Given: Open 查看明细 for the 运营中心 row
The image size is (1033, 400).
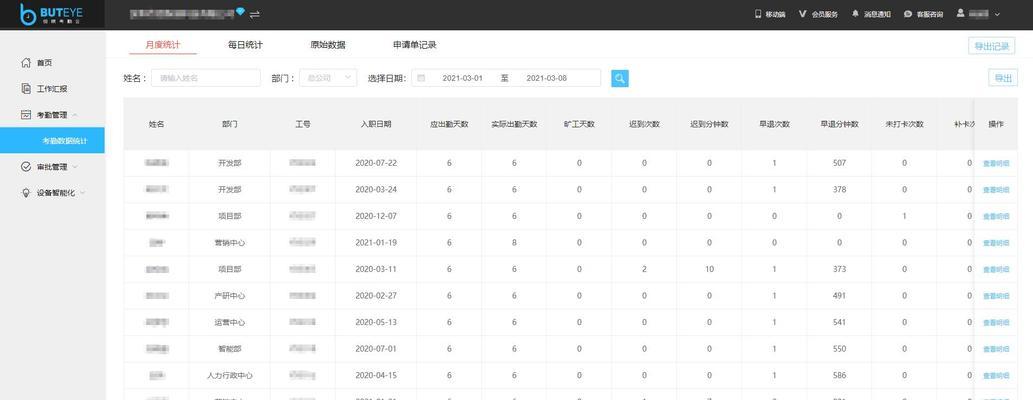Looking at the screenshot, I should [x=995, y=323].
